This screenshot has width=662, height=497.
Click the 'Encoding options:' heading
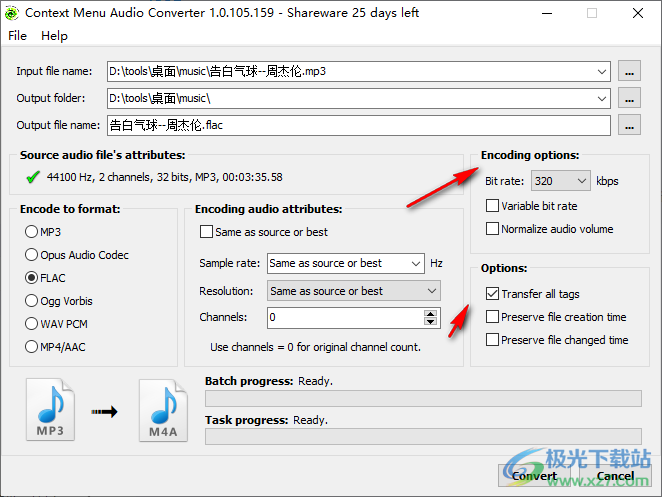coord(530,155)
